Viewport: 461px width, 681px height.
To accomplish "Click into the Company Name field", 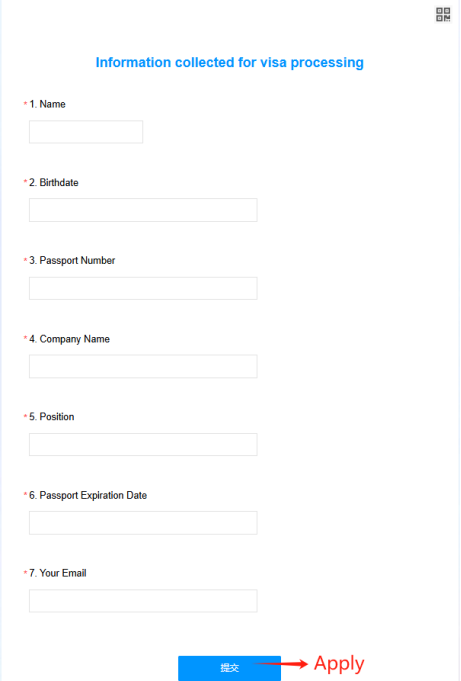I will (x=143, y=367).
